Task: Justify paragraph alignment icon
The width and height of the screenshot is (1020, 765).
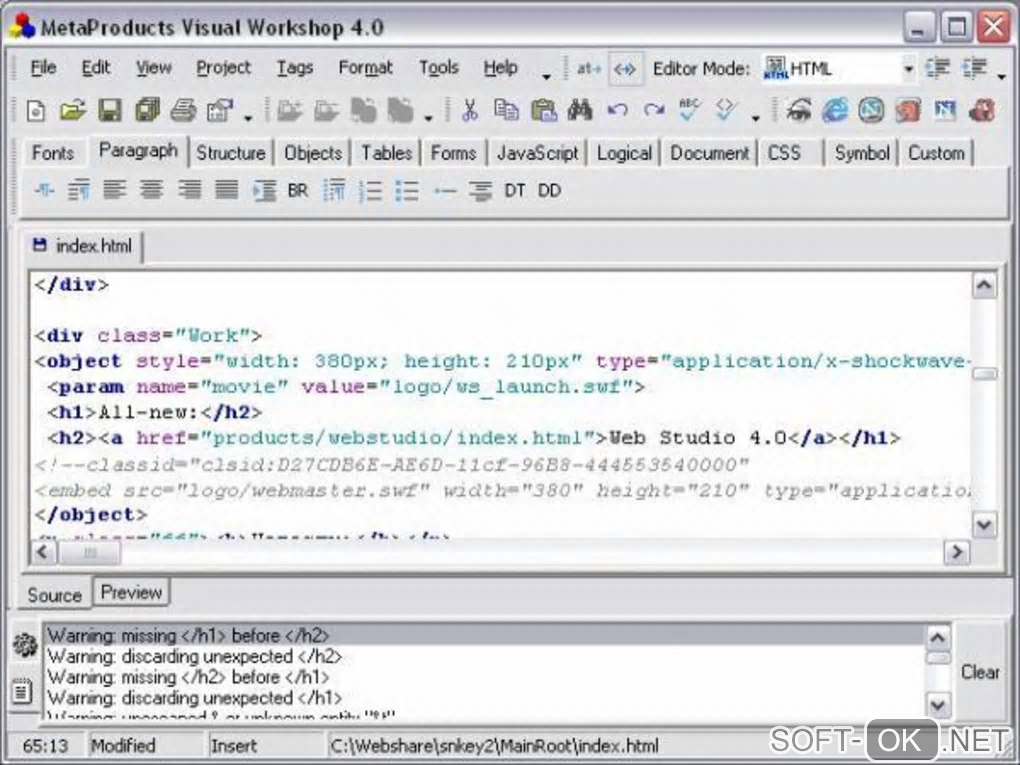Action: [226, 191]
